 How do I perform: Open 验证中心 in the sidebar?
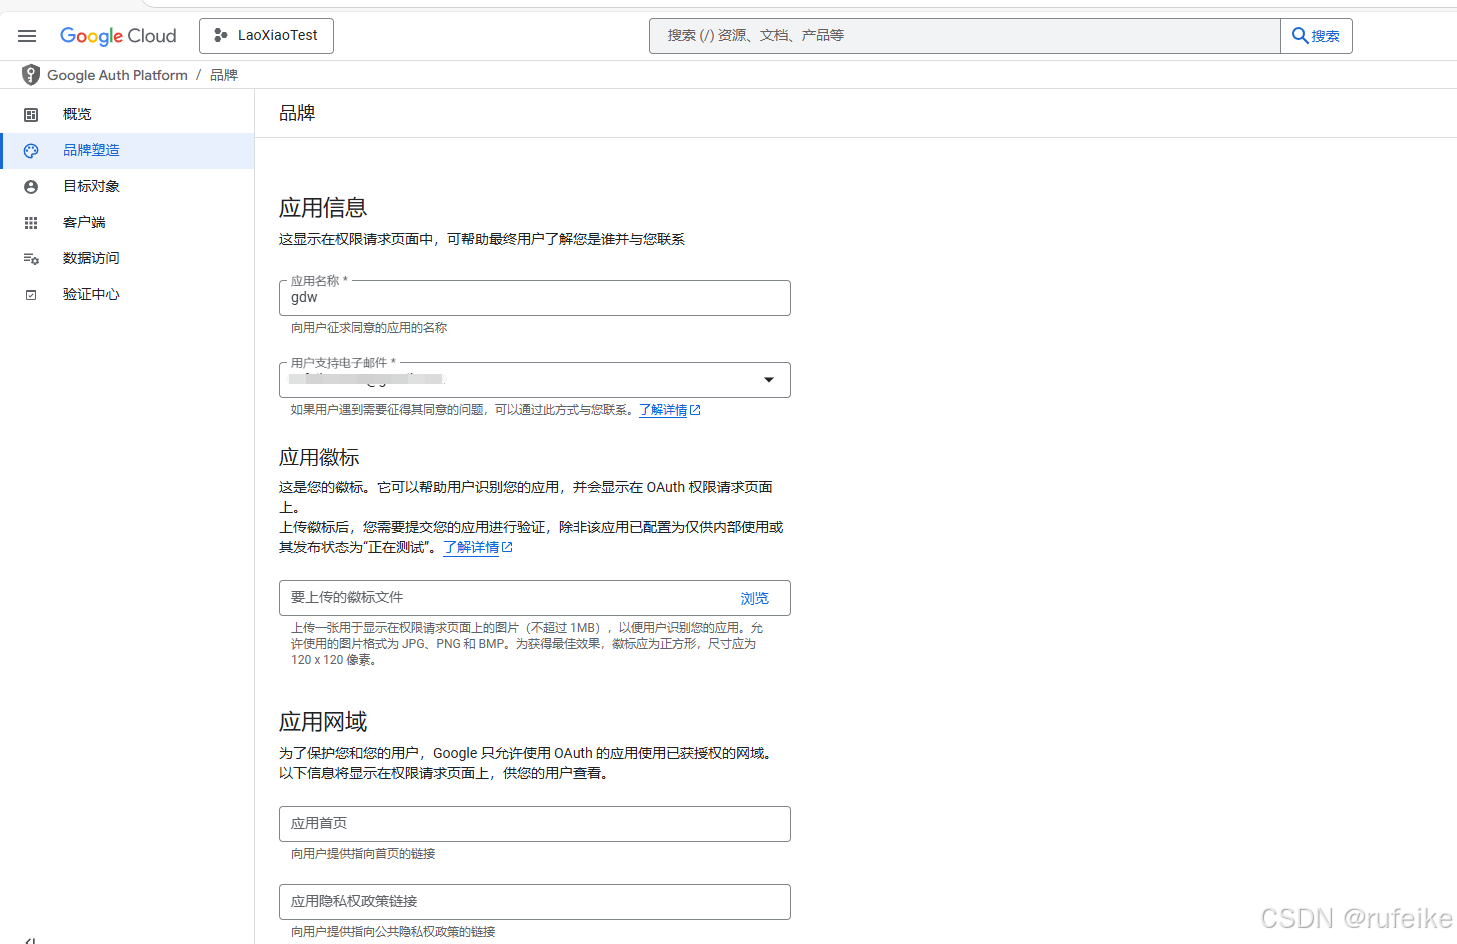click(x=127, y=295)
